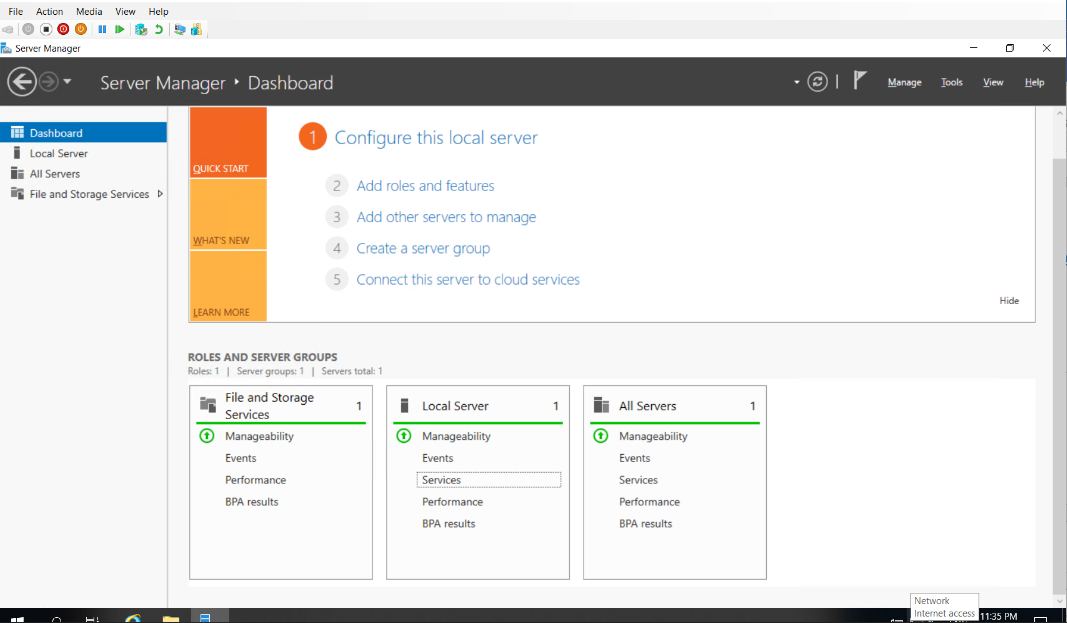This screenshot has width=1067, height=623.
Task: Click Services in the All Servers tile
Action: 638,480
